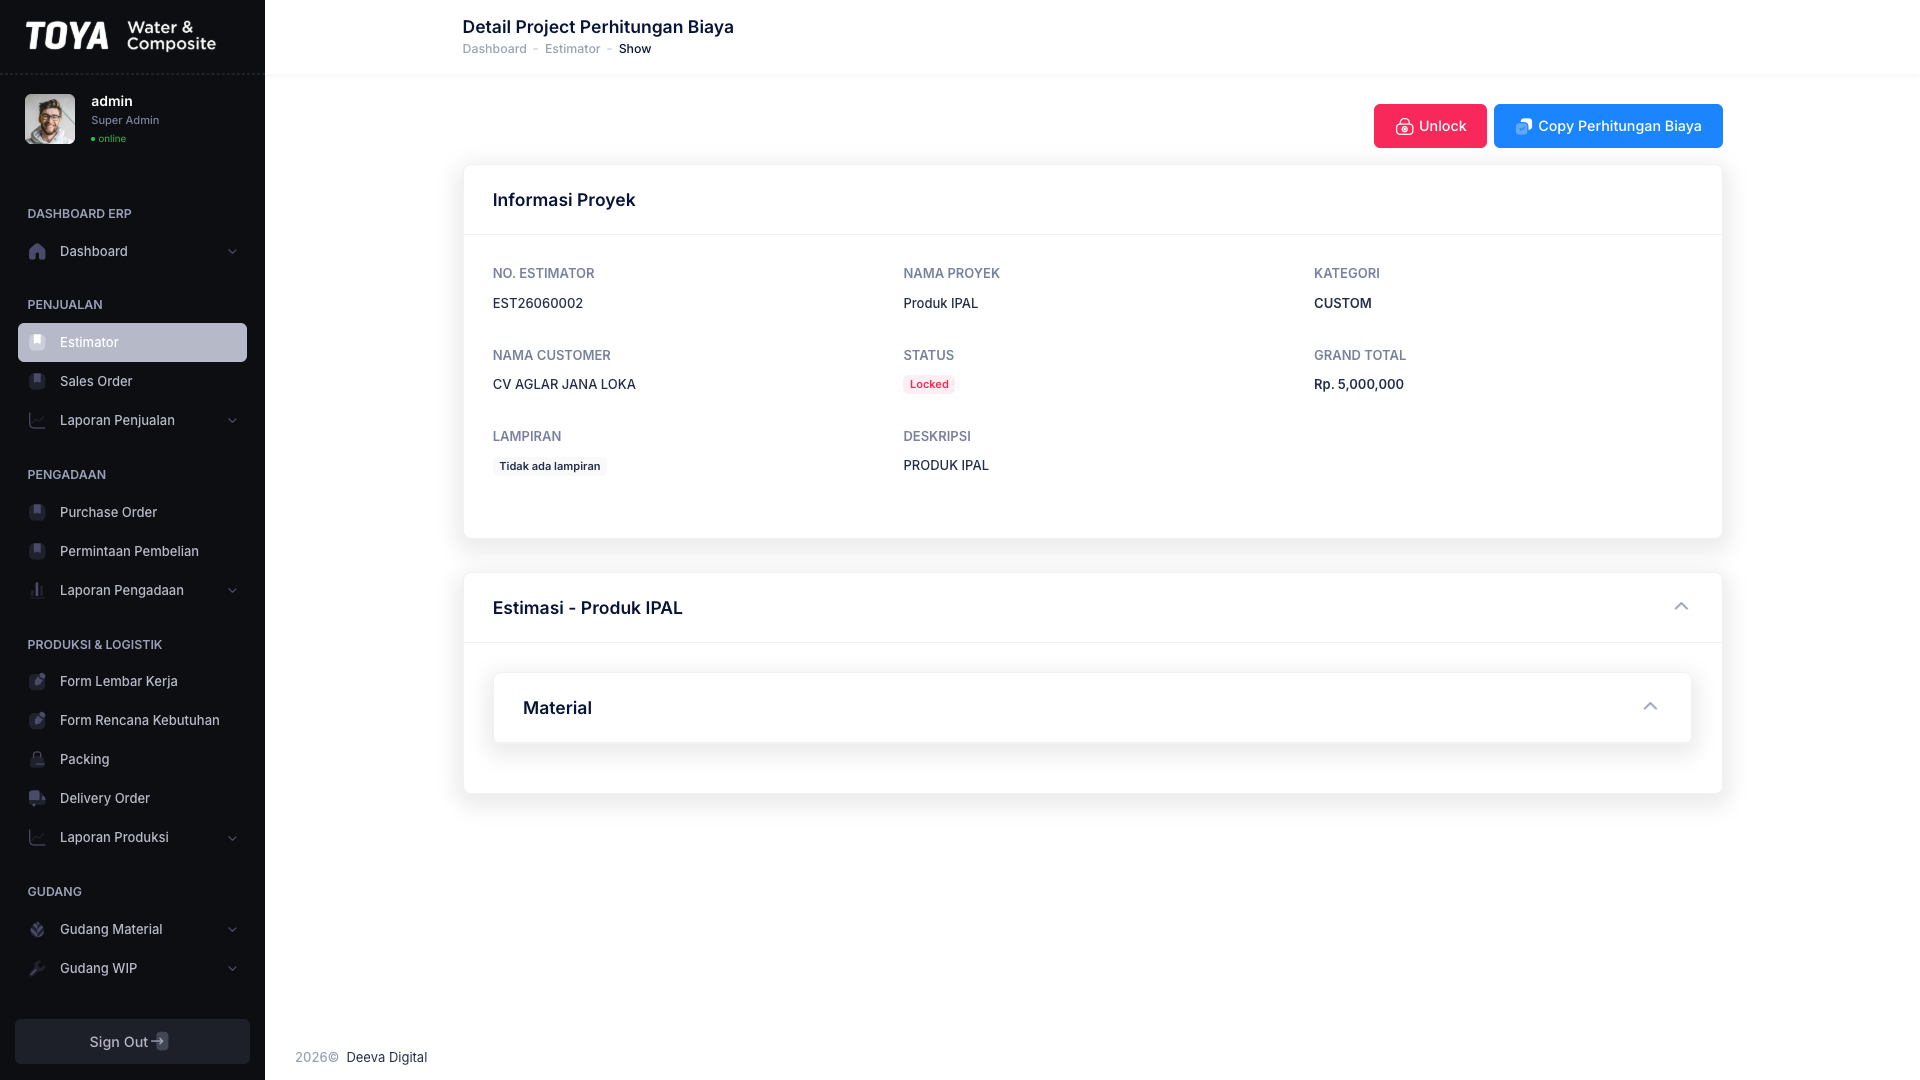Click the admin username text
Screen dimensions: 1920x1080
tap(112, 102)
